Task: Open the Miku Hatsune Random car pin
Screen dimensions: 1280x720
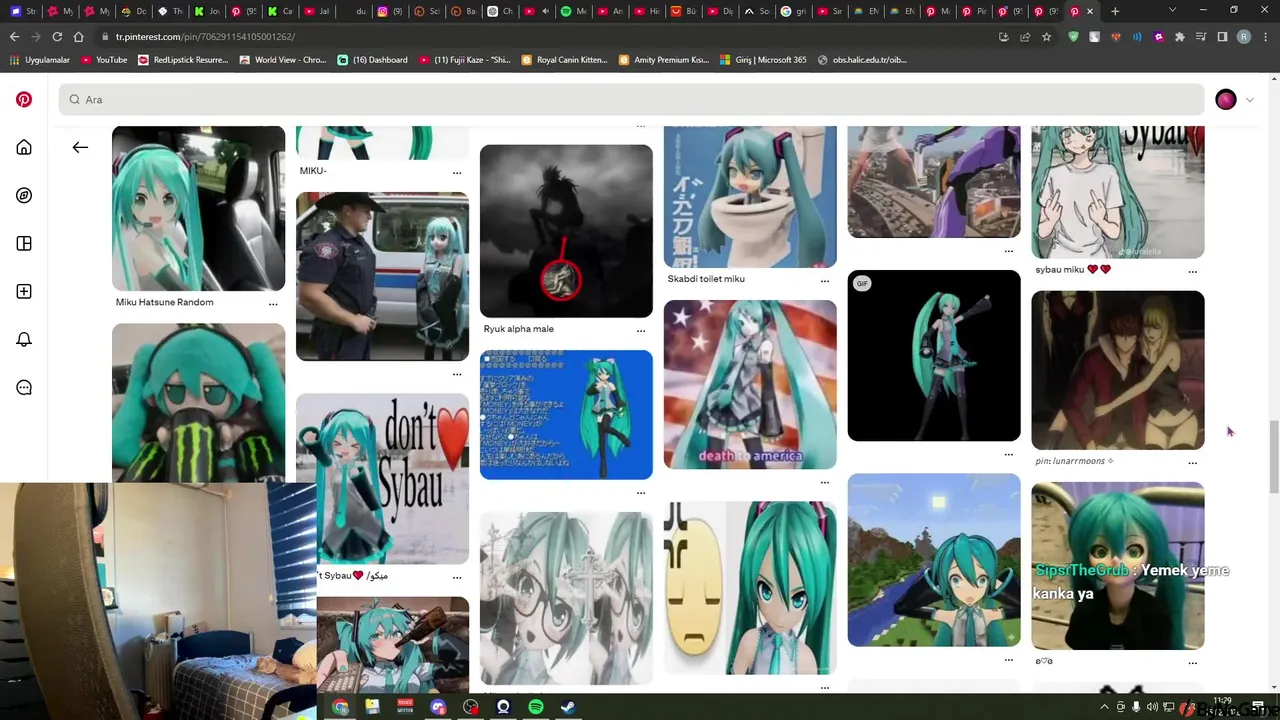Action: [x=198, y=208]
